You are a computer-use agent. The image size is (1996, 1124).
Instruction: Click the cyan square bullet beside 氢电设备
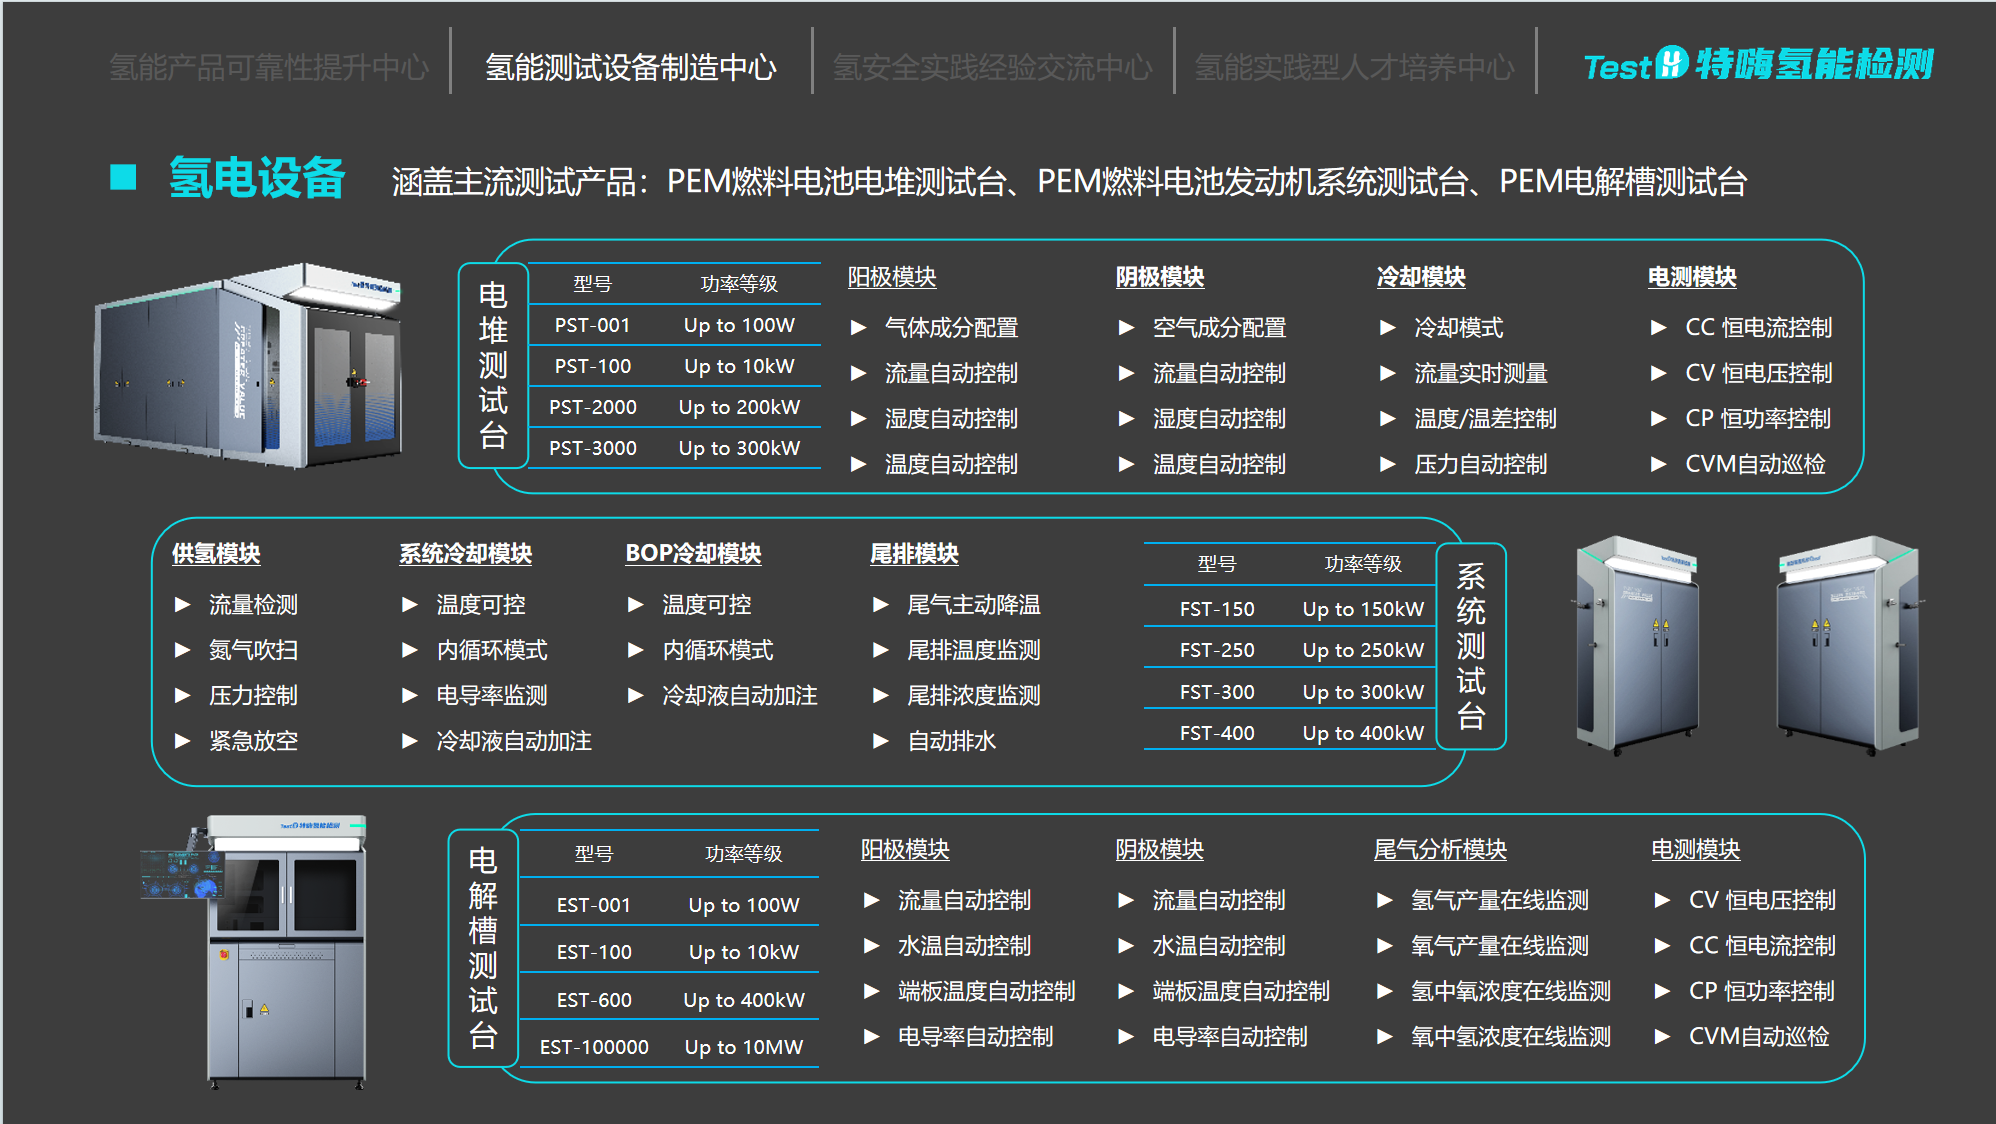123,178
